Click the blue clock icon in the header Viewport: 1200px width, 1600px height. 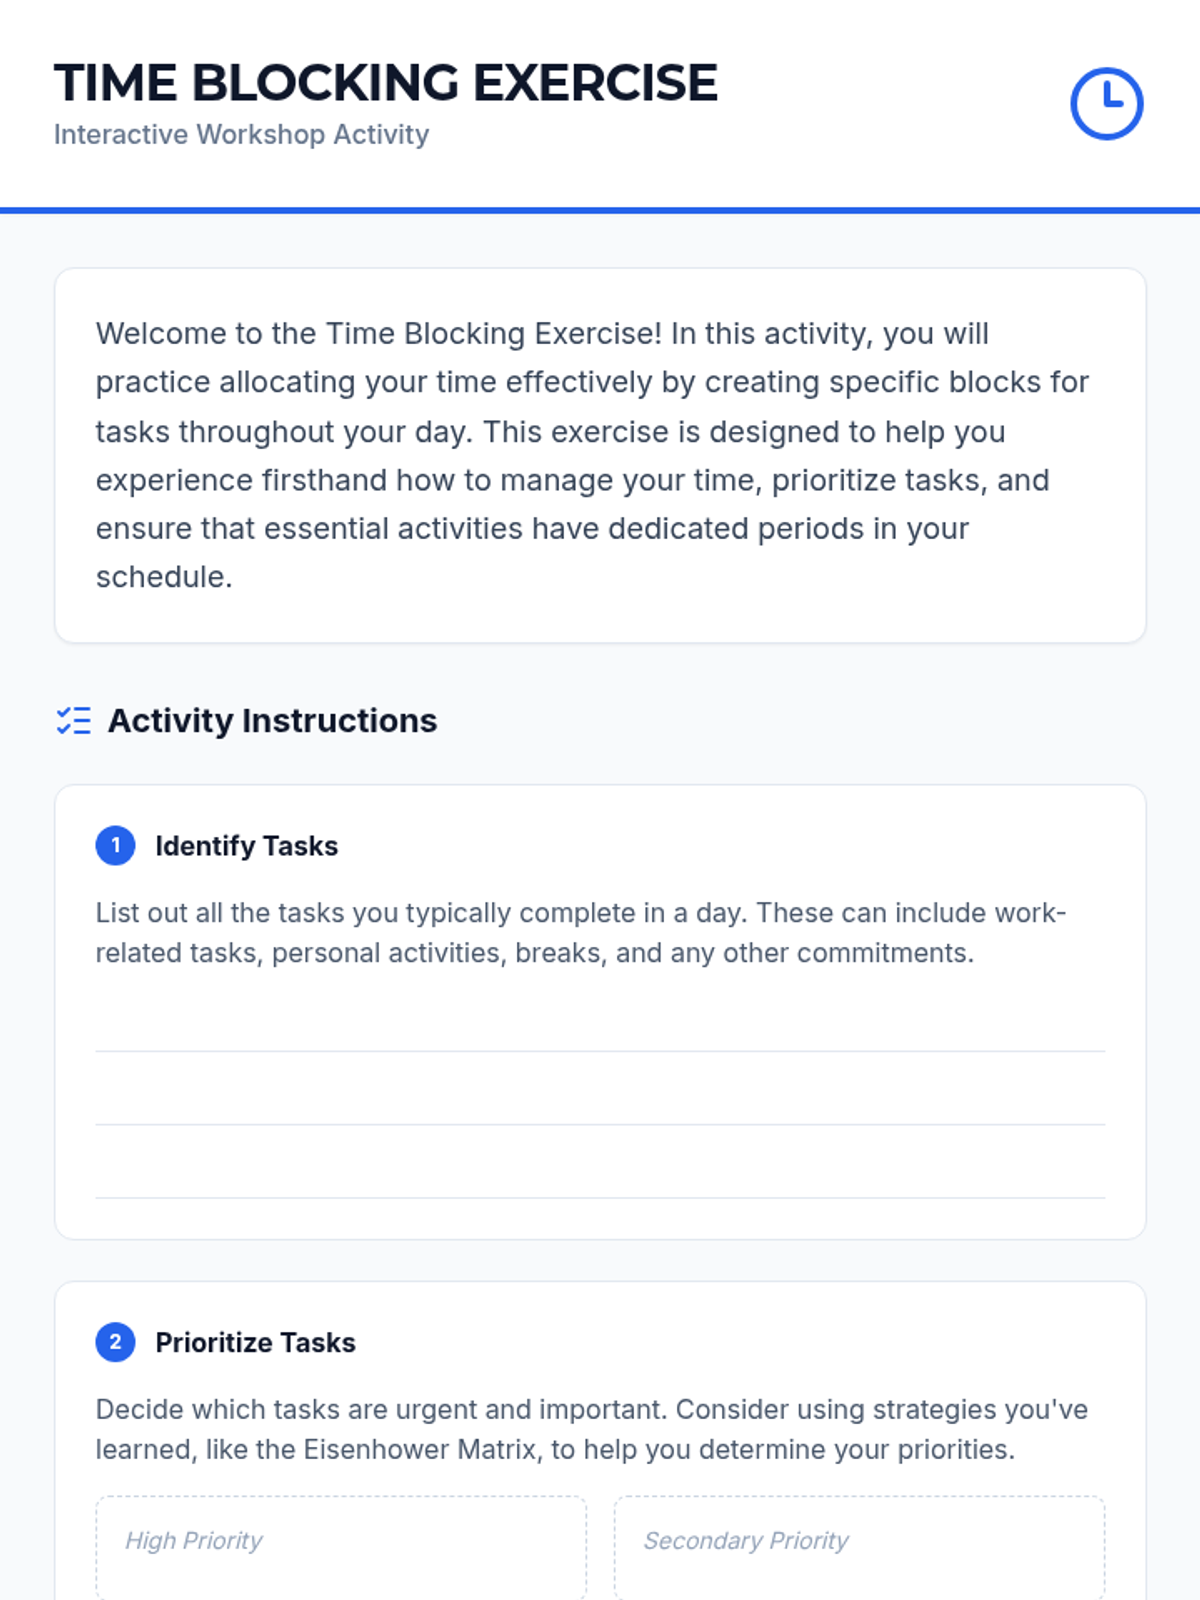point(1106,104)
